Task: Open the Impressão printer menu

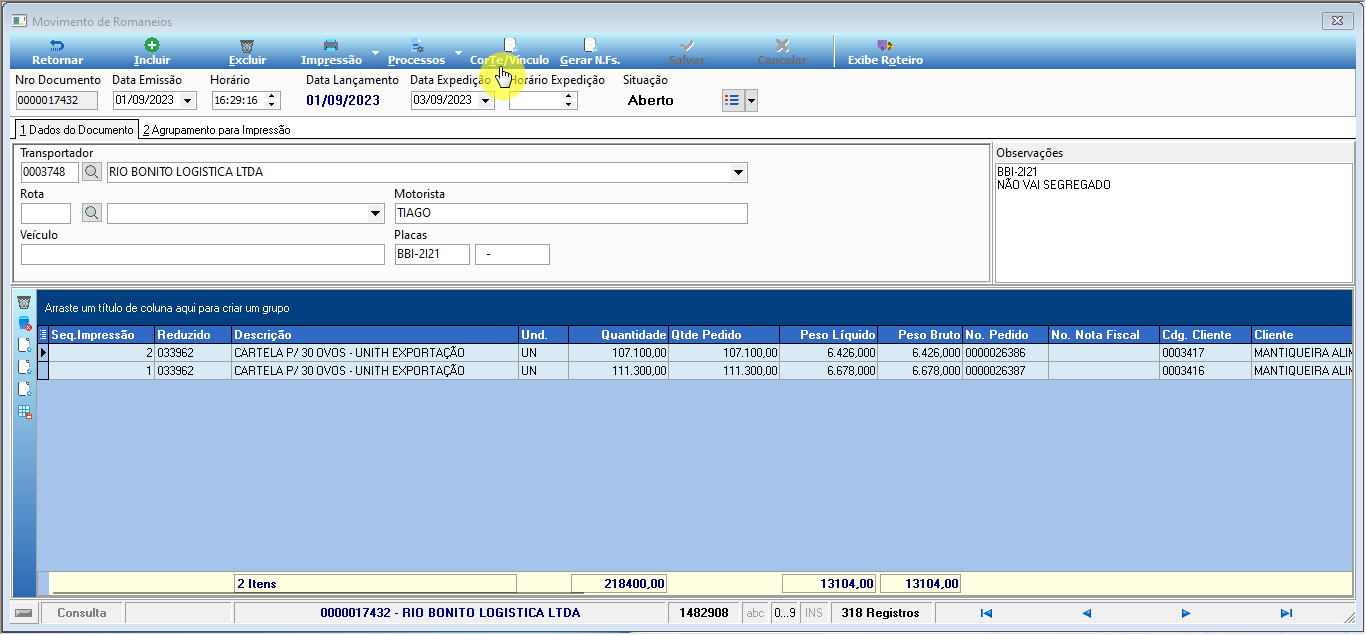Action: pos(331,52)
